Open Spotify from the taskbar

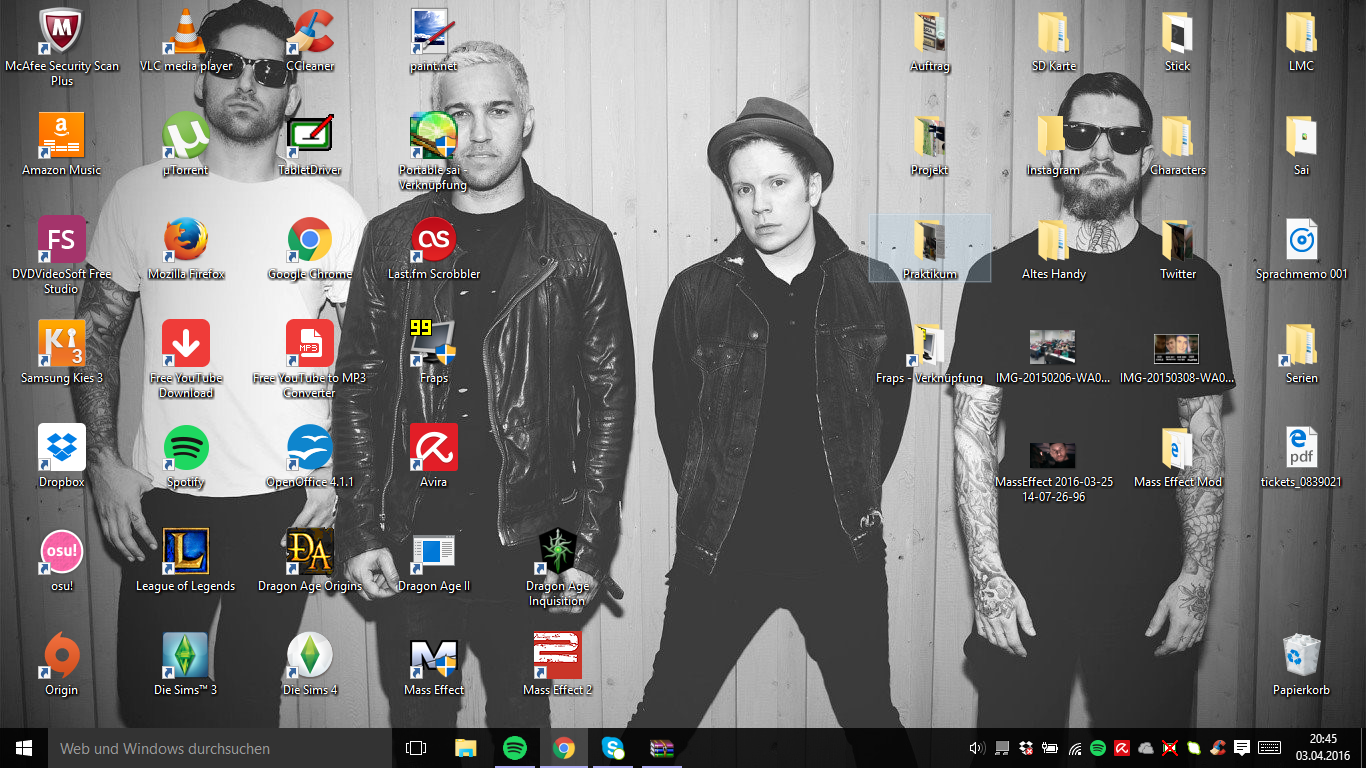click(515, 748)
